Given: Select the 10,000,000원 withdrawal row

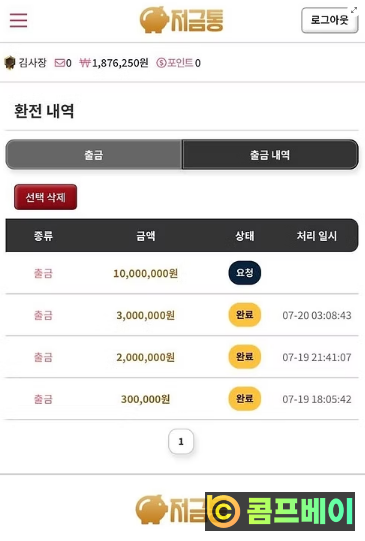Looking at the screenshot, I should click(182, 273).
